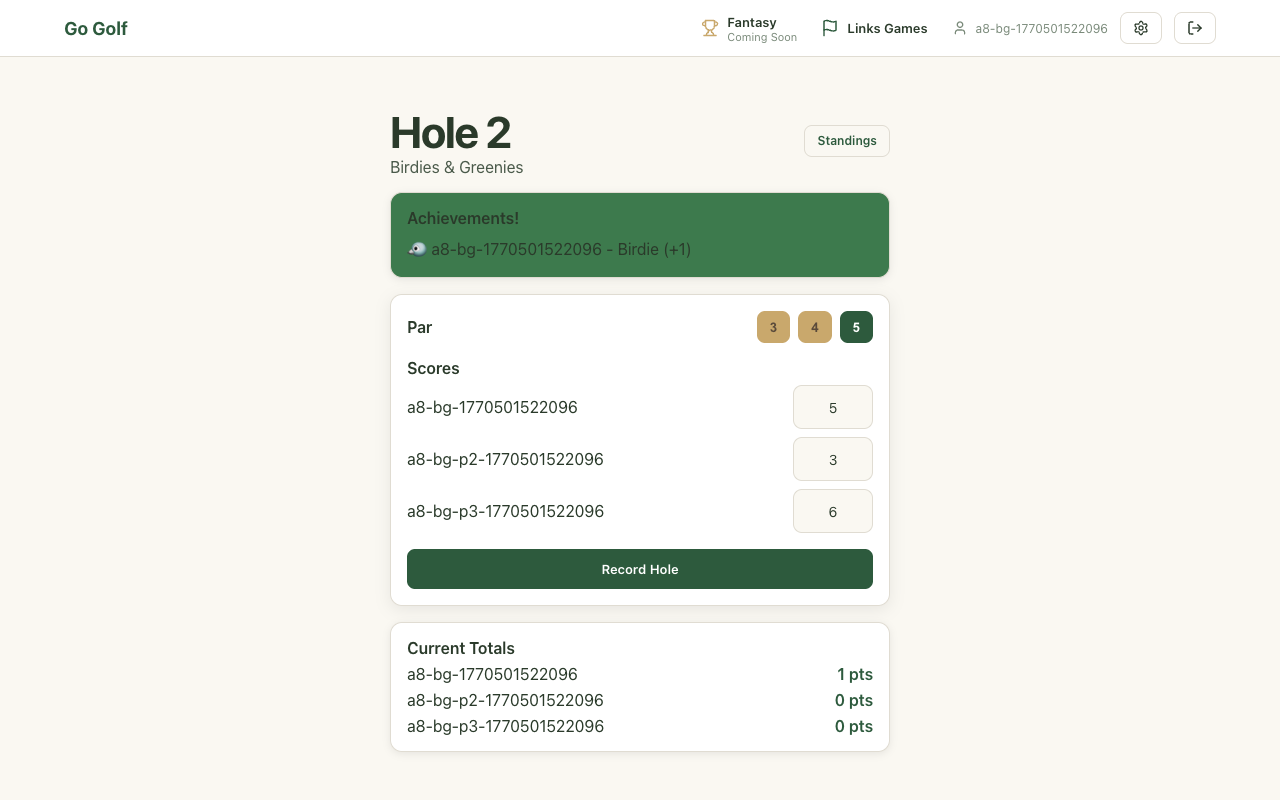Click the Fantasy trophy icon
The image size is (1280, 800).
tap(710, 29)
